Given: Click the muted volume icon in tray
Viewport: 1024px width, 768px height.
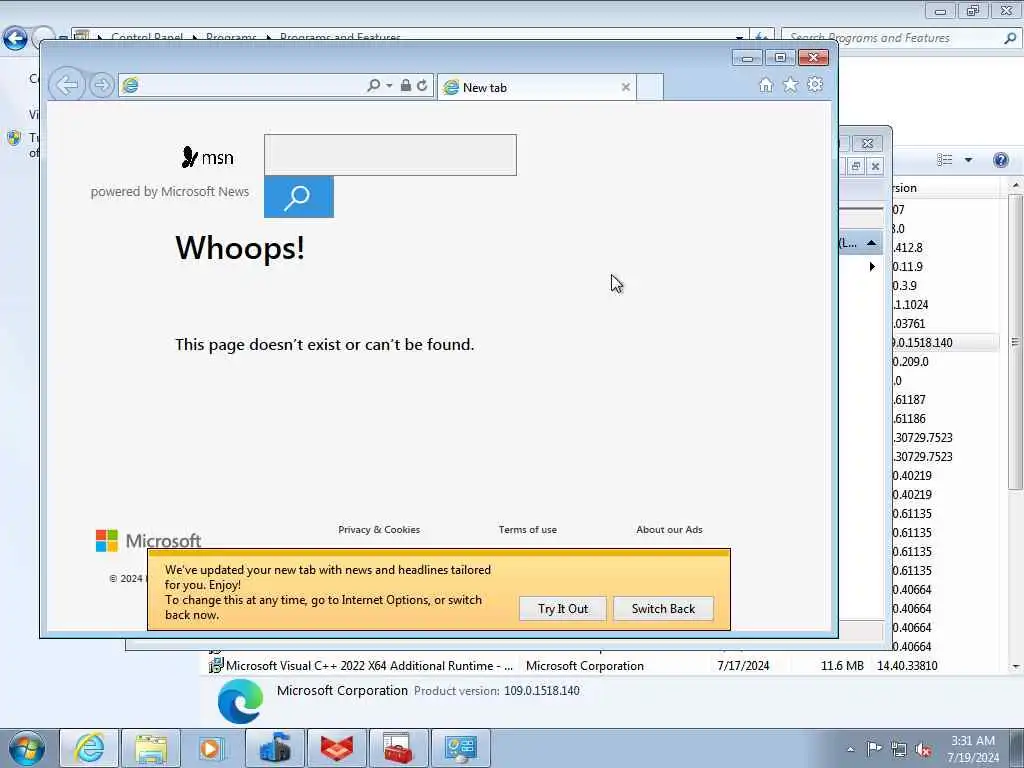Looking at the screenshot, I should coord(923,749).
